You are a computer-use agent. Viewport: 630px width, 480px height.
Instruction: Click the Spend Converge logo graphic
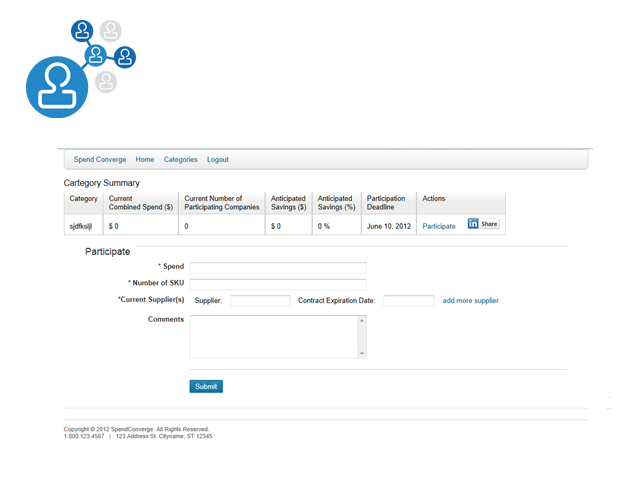coord(81,69)
